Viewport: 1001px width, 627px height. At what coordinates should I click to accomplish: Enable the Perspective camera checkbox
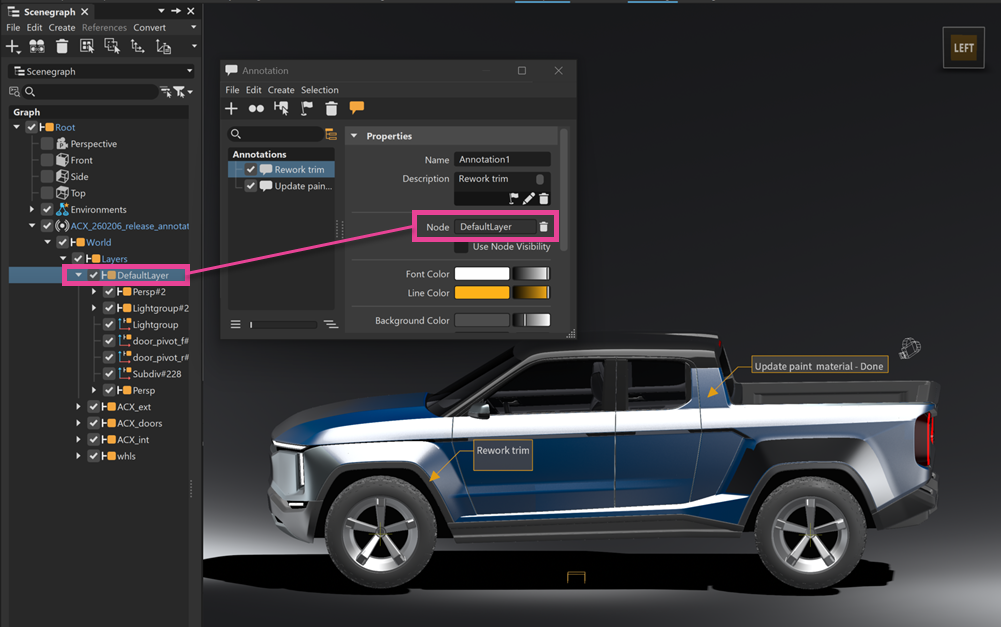pyautogui.click(x=47, y=144)
